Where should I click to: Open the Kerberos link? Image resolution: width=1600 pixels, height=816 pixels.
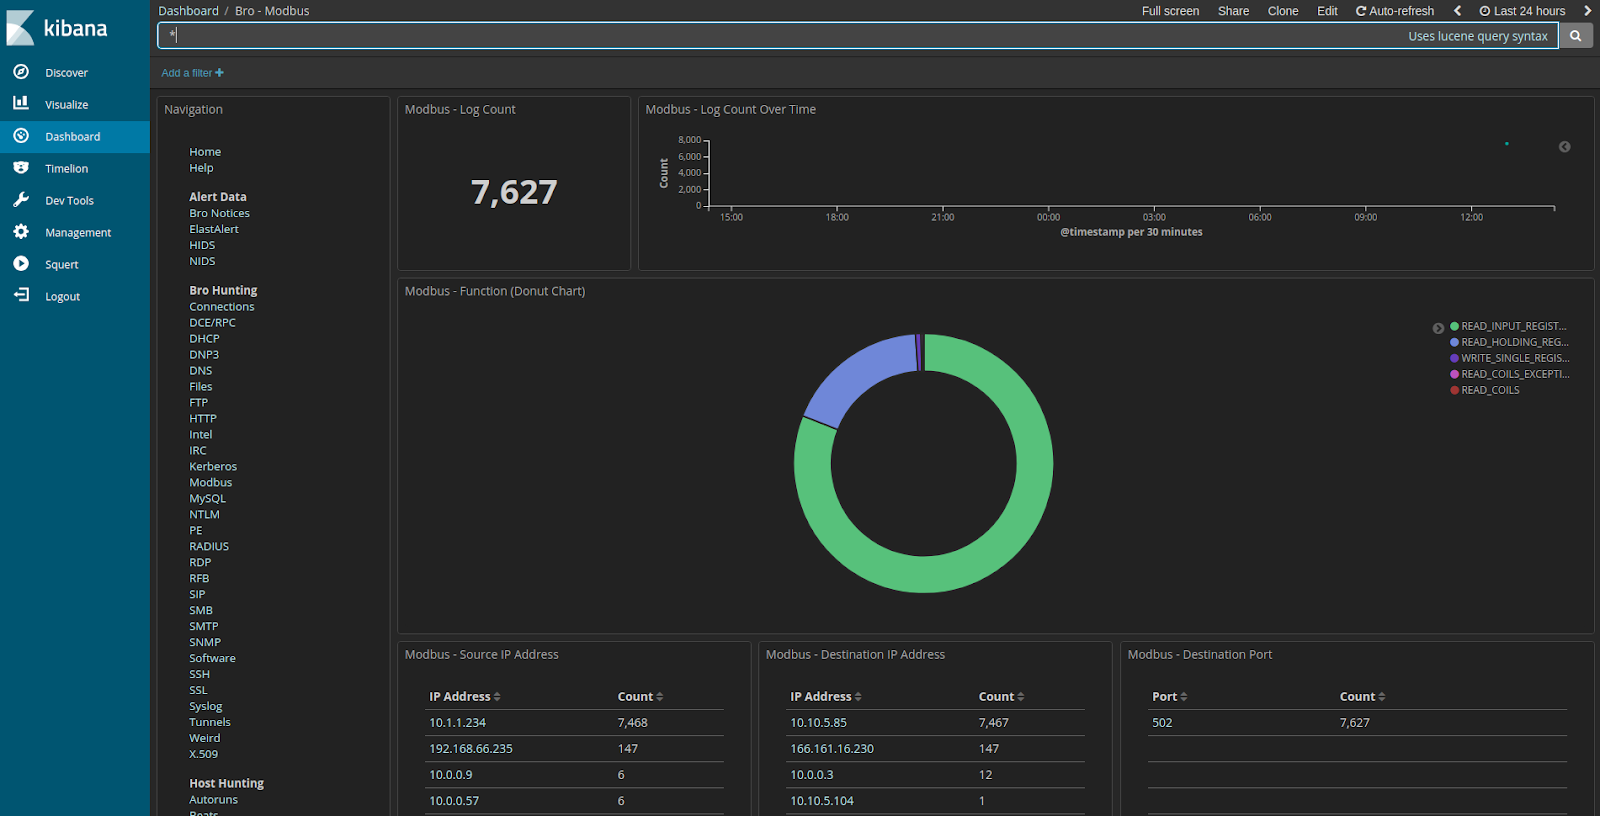point(213,467)
